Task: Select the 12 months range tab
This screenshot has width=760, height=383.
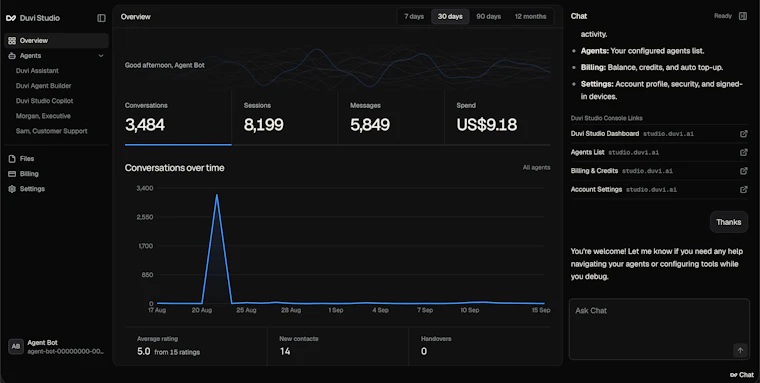Action: click(x=530, y=16)
